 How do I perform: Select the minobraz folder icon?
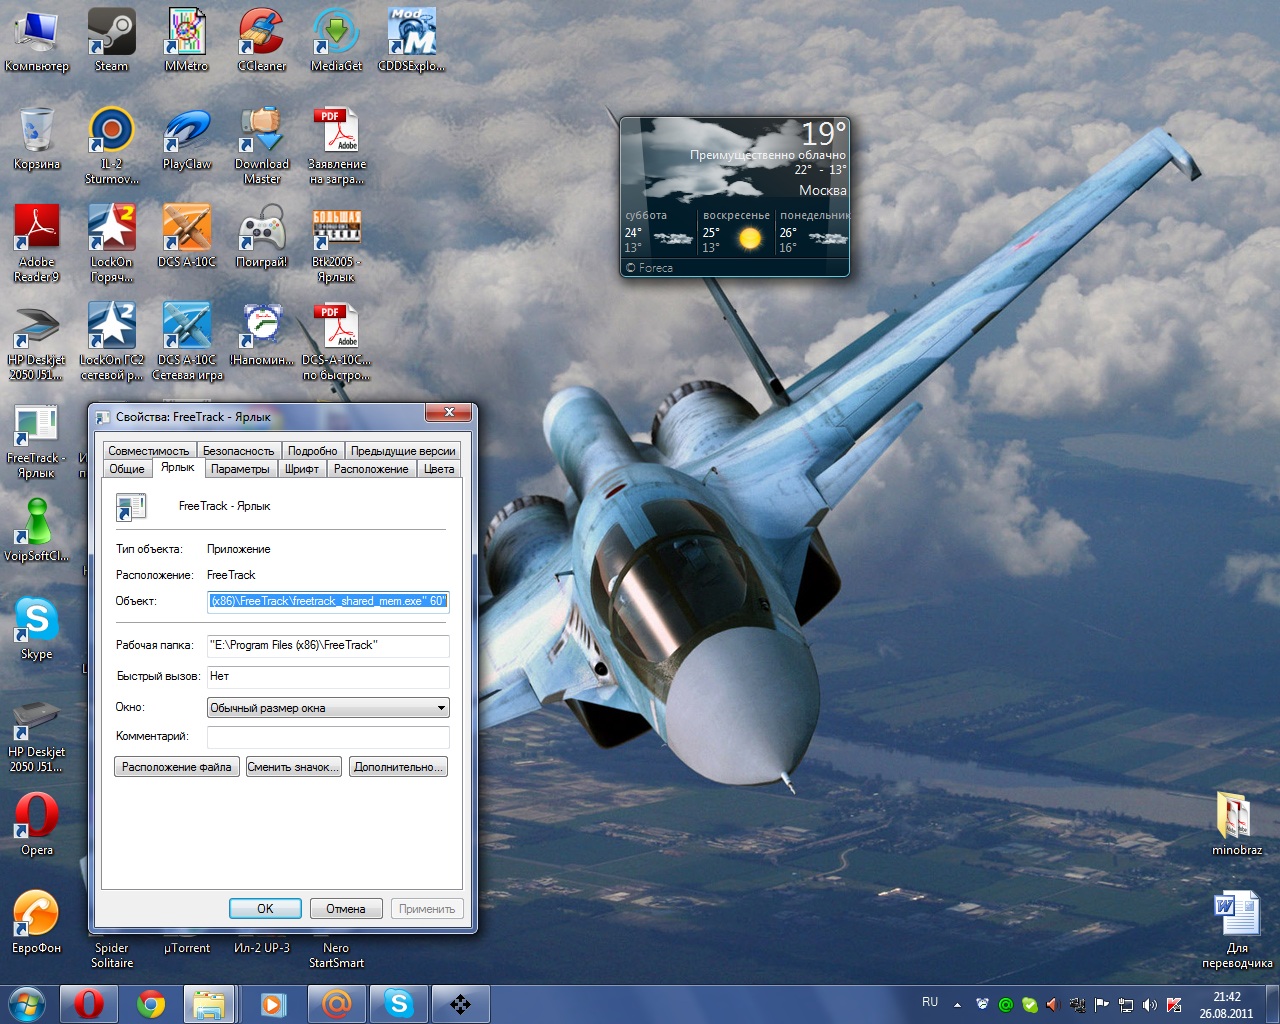tap(1237, 824)
